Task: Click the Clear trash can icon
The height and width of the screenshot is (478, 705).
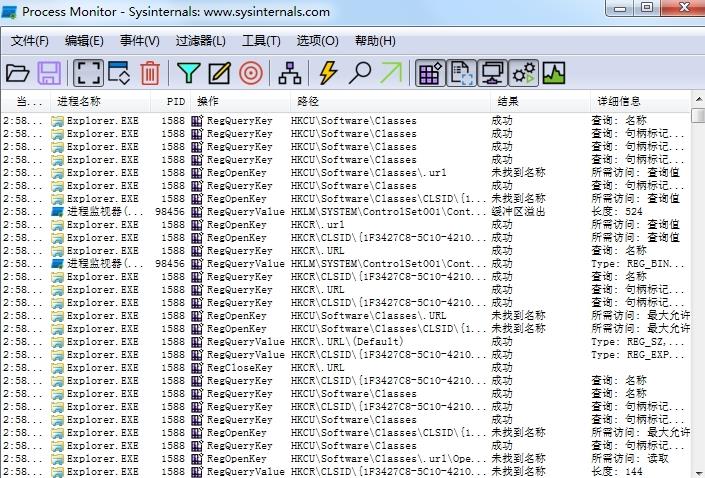Action: [150, 73]
